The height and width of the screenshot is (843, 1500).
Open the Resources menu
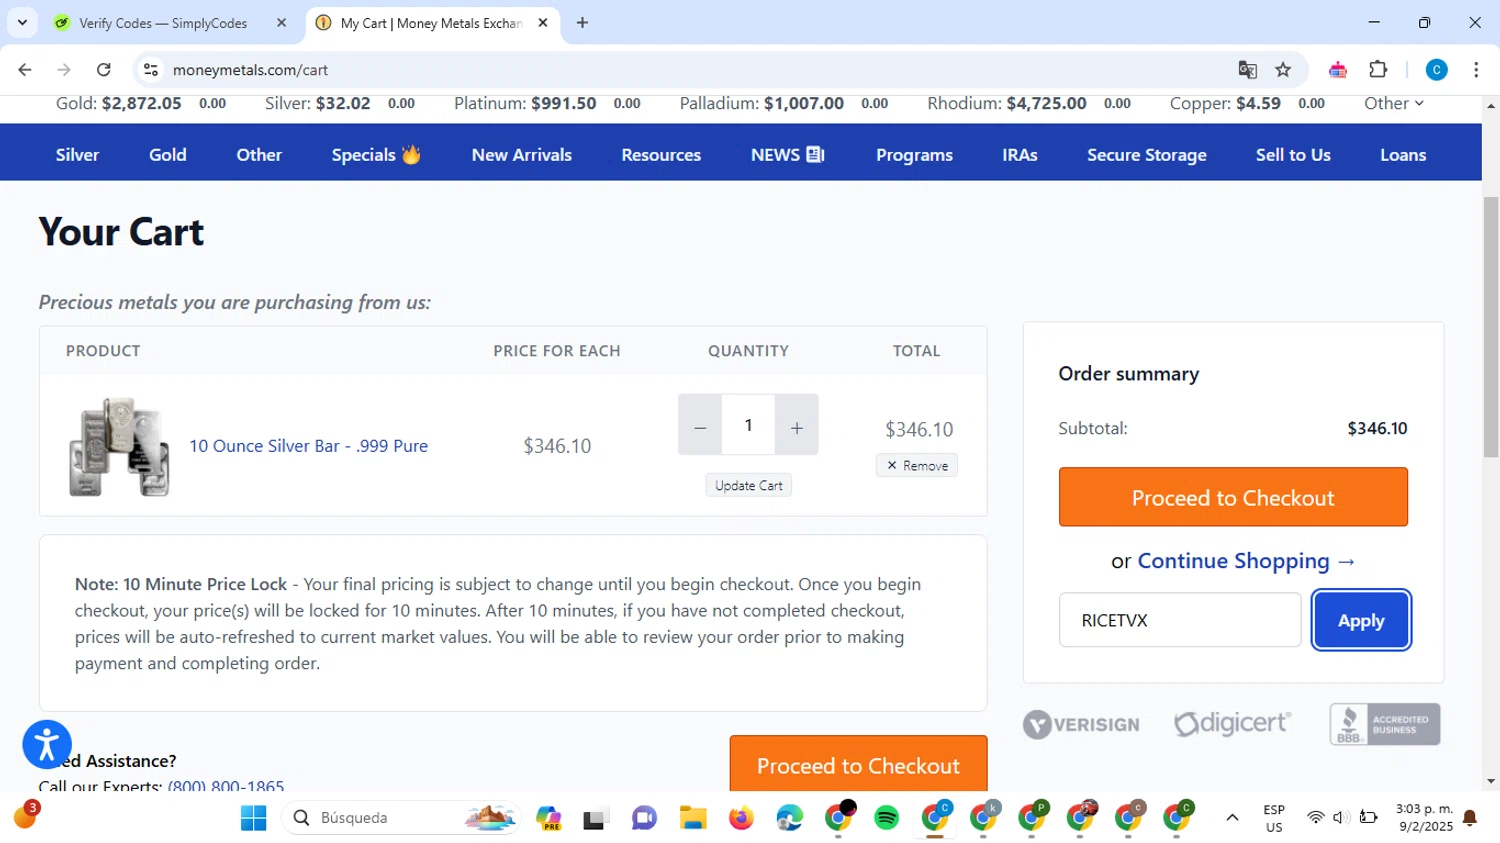pos(661,155)
